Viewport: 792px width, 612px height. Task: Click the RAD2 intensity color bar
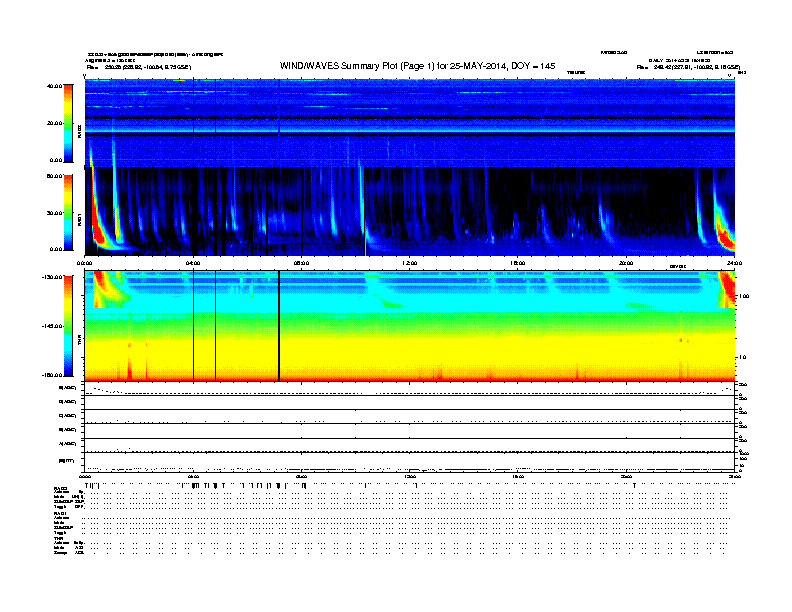click(x=68, y=123)
